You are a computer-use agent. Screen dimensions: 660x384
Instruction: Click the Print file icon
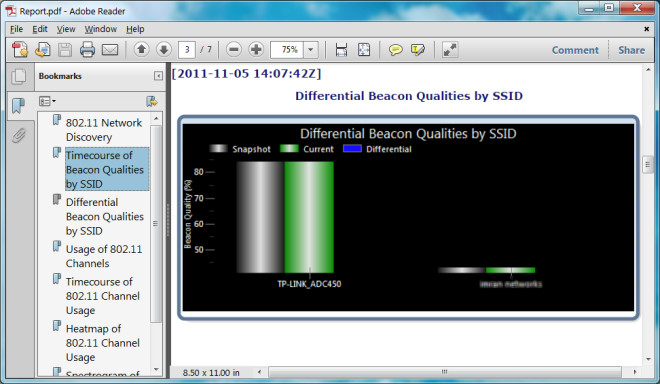[87, 50]
